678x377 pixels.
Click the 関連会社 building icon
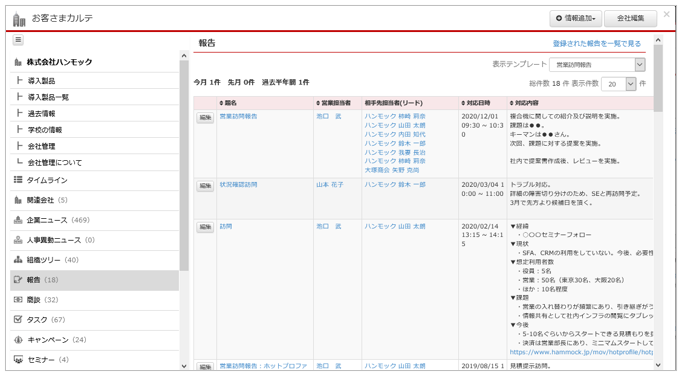point(18,200)
